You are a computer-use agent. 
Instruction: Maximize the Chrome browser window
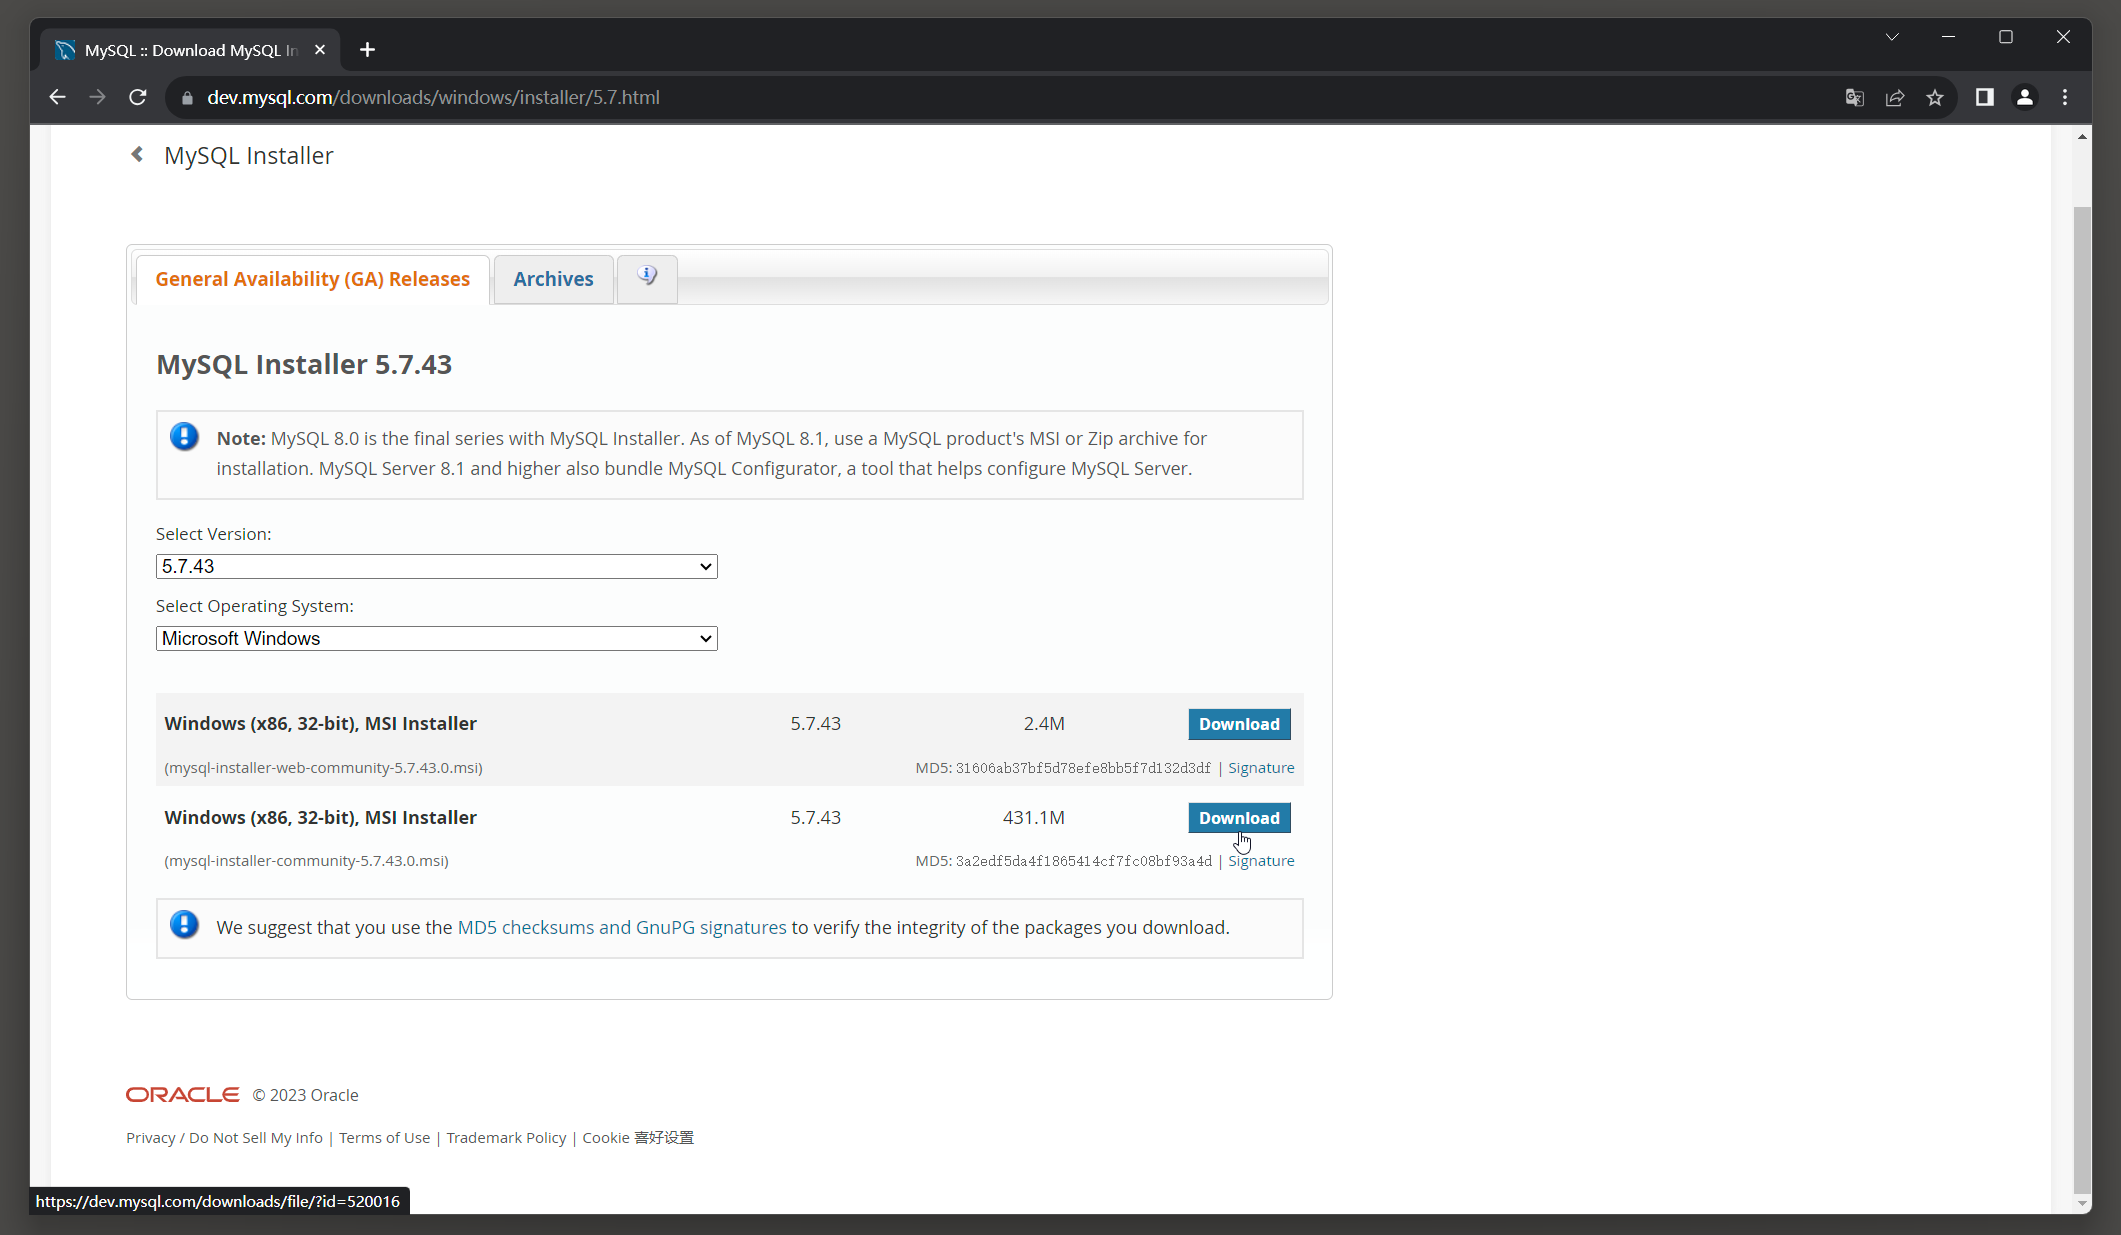(x=2005, y=37)
